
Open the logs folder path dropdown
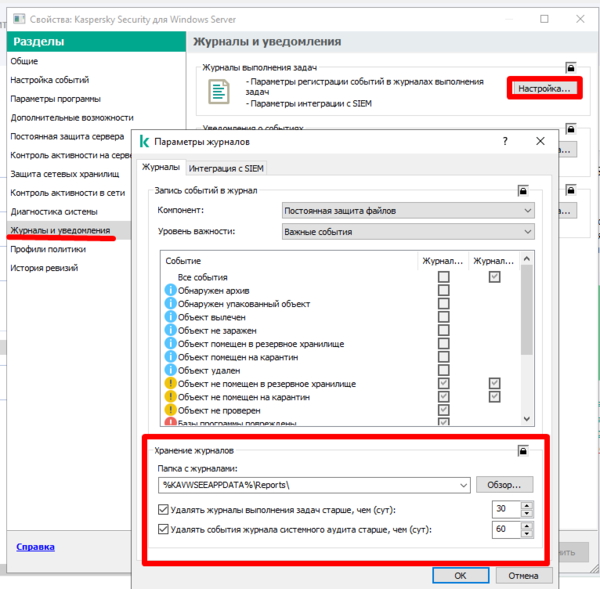(x=463, y=485)
